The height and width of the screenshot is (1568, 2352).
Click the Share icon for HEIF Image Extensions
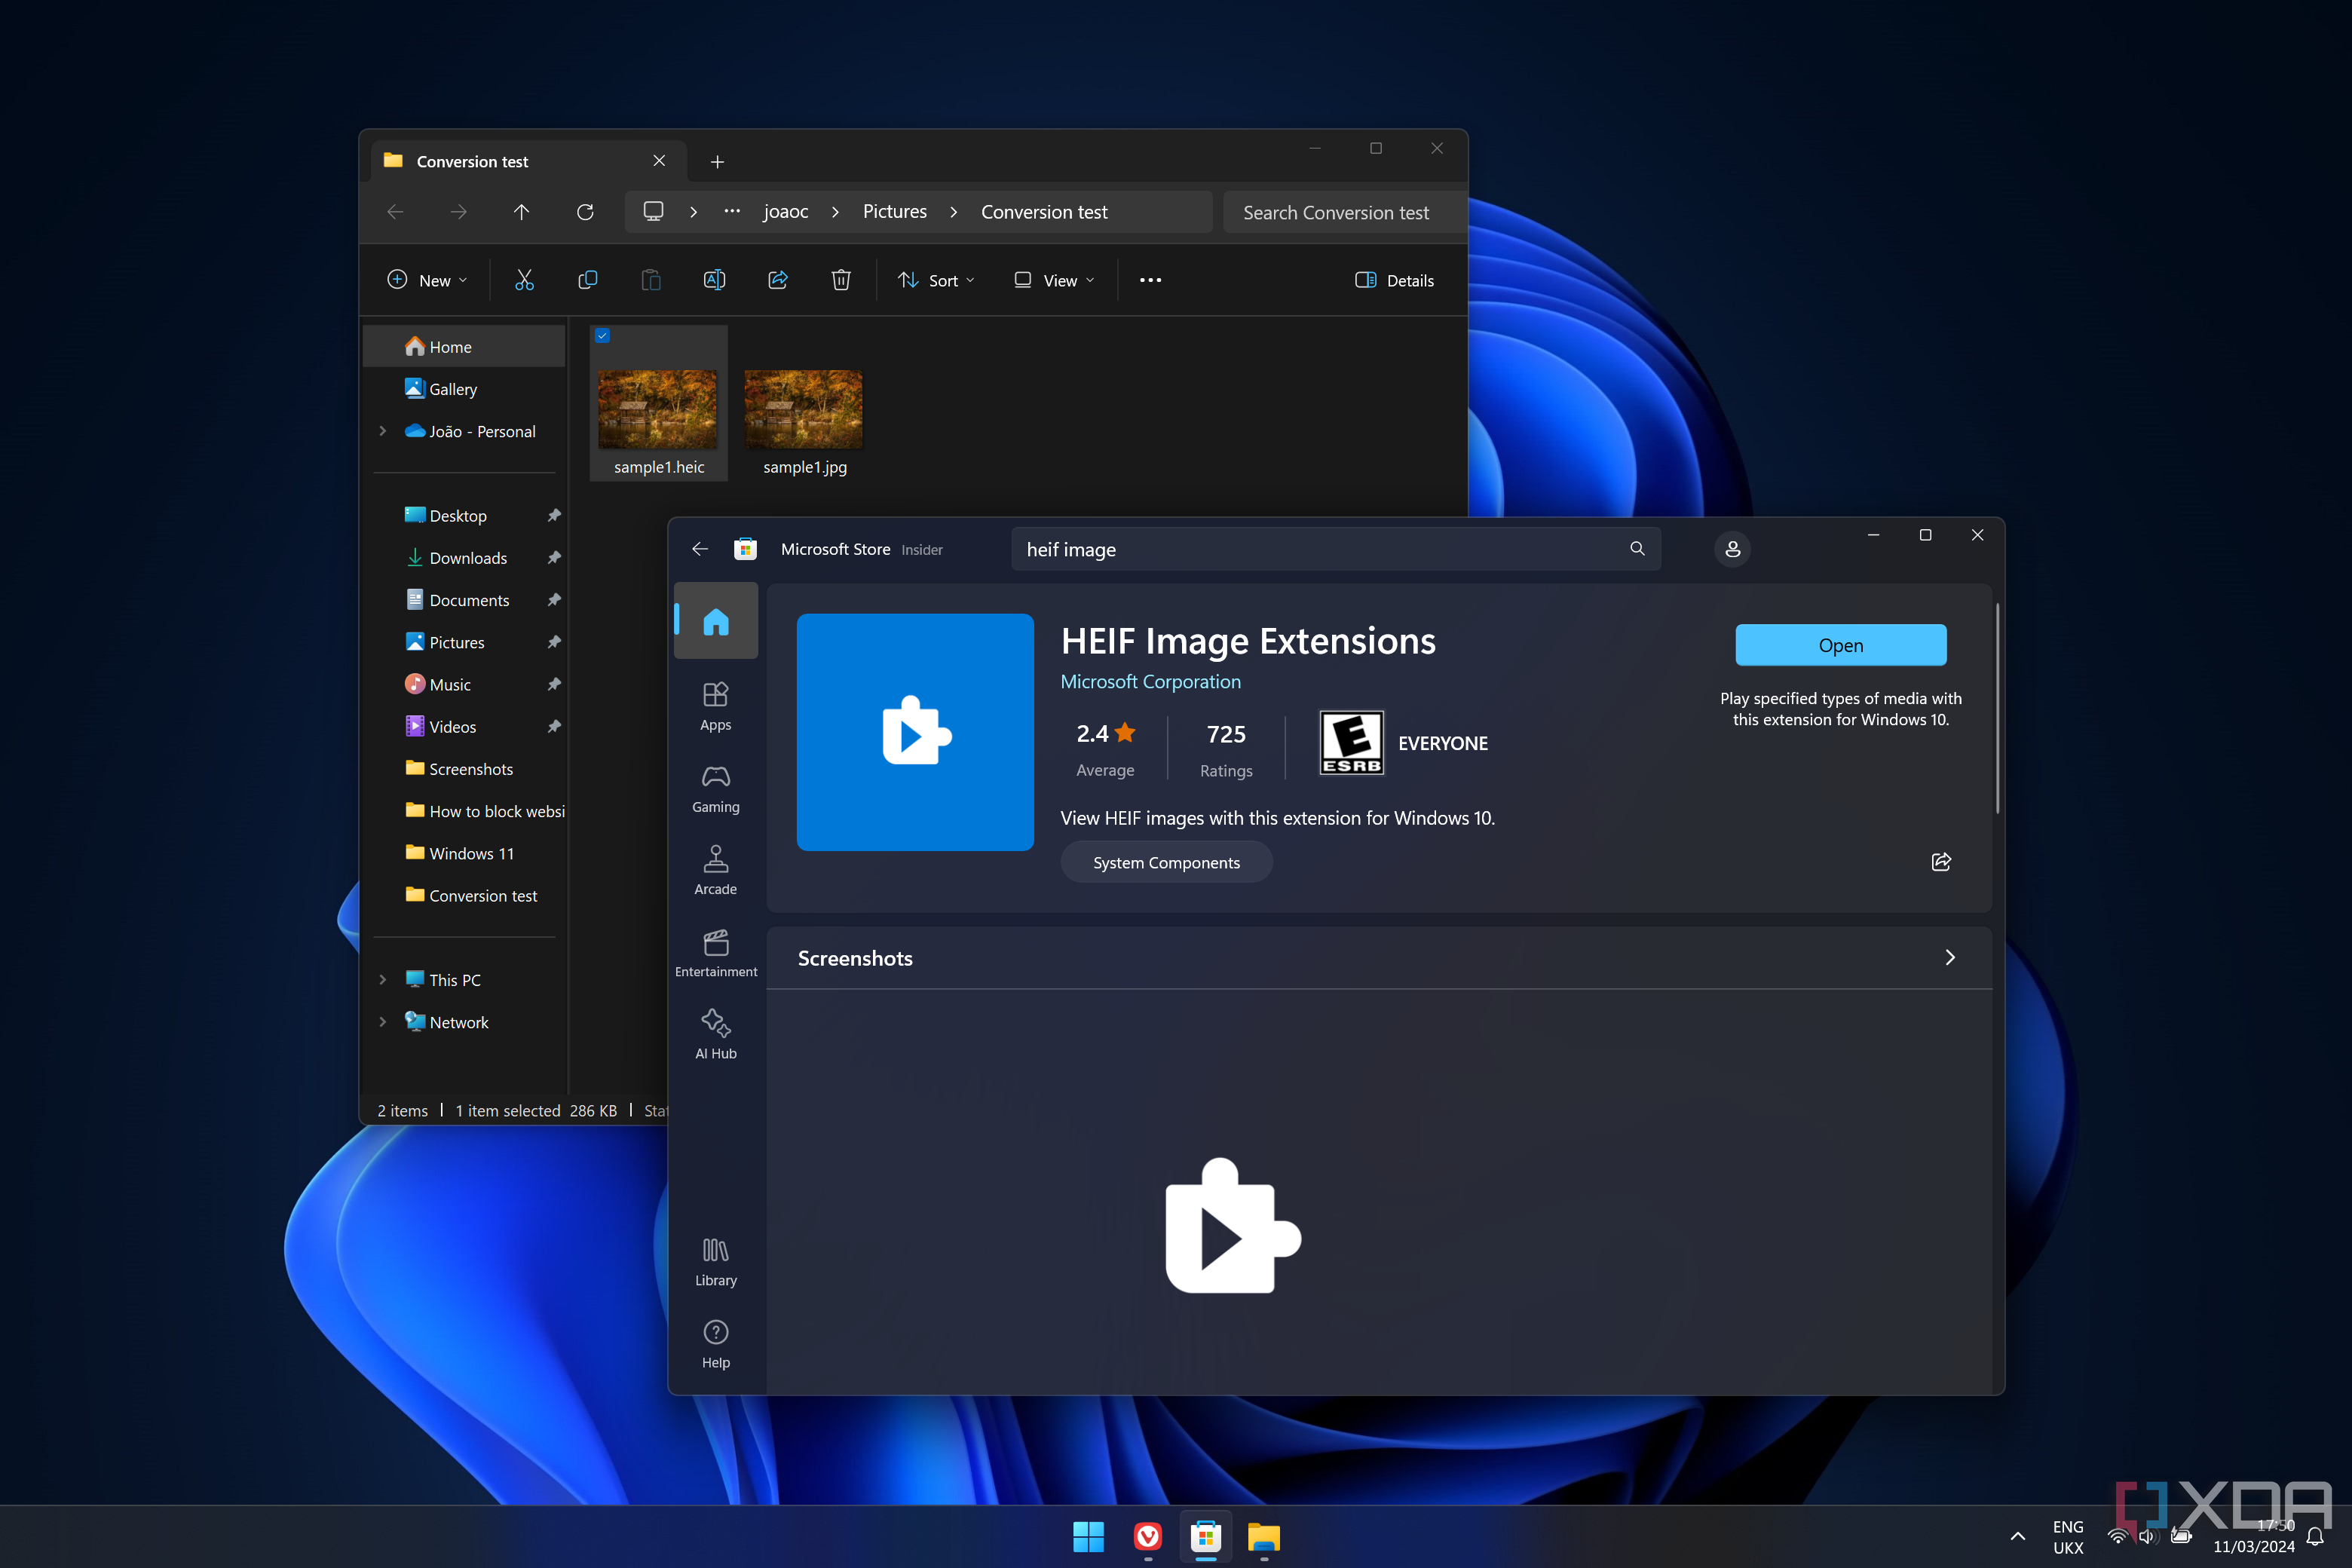click(1940, 861)
